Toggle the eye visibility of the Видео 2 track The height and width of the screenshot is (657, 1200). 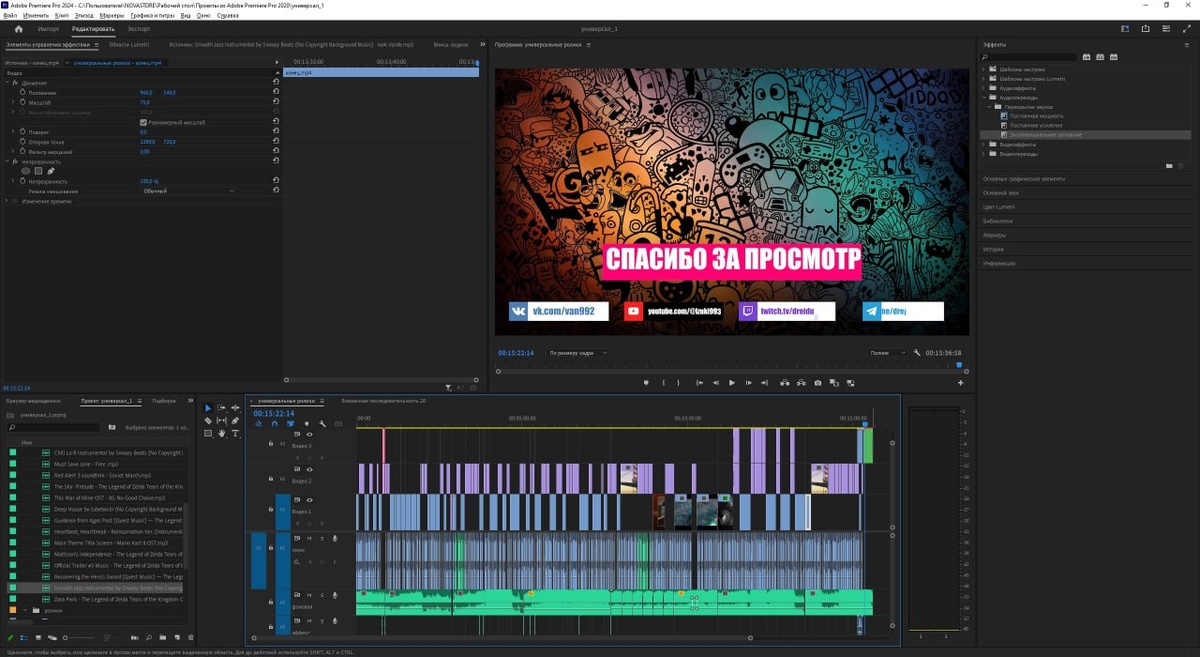click(x=310, y=469)
